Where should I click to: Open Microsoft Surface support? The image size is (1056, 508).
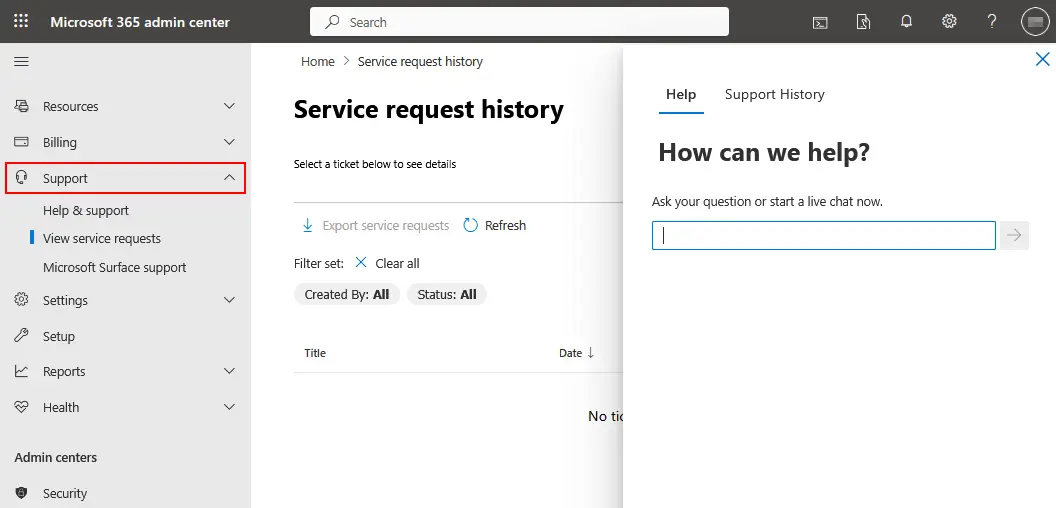coord(114,267)
